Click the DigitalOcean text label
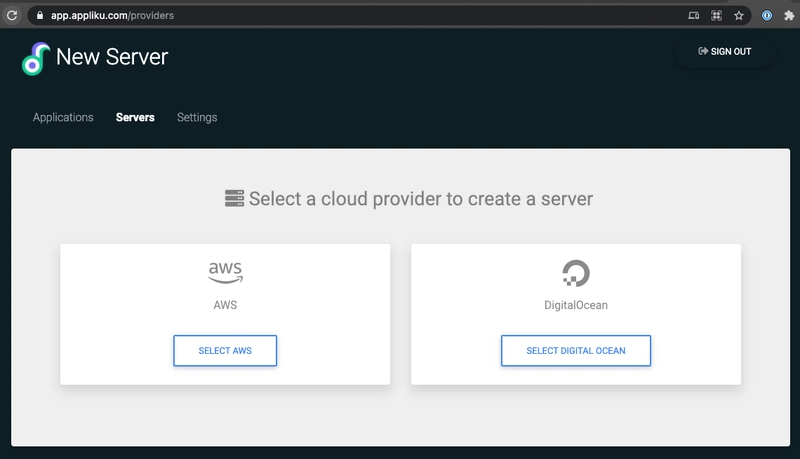This screenshot has height=459, width=800. [x=576, y=305]
